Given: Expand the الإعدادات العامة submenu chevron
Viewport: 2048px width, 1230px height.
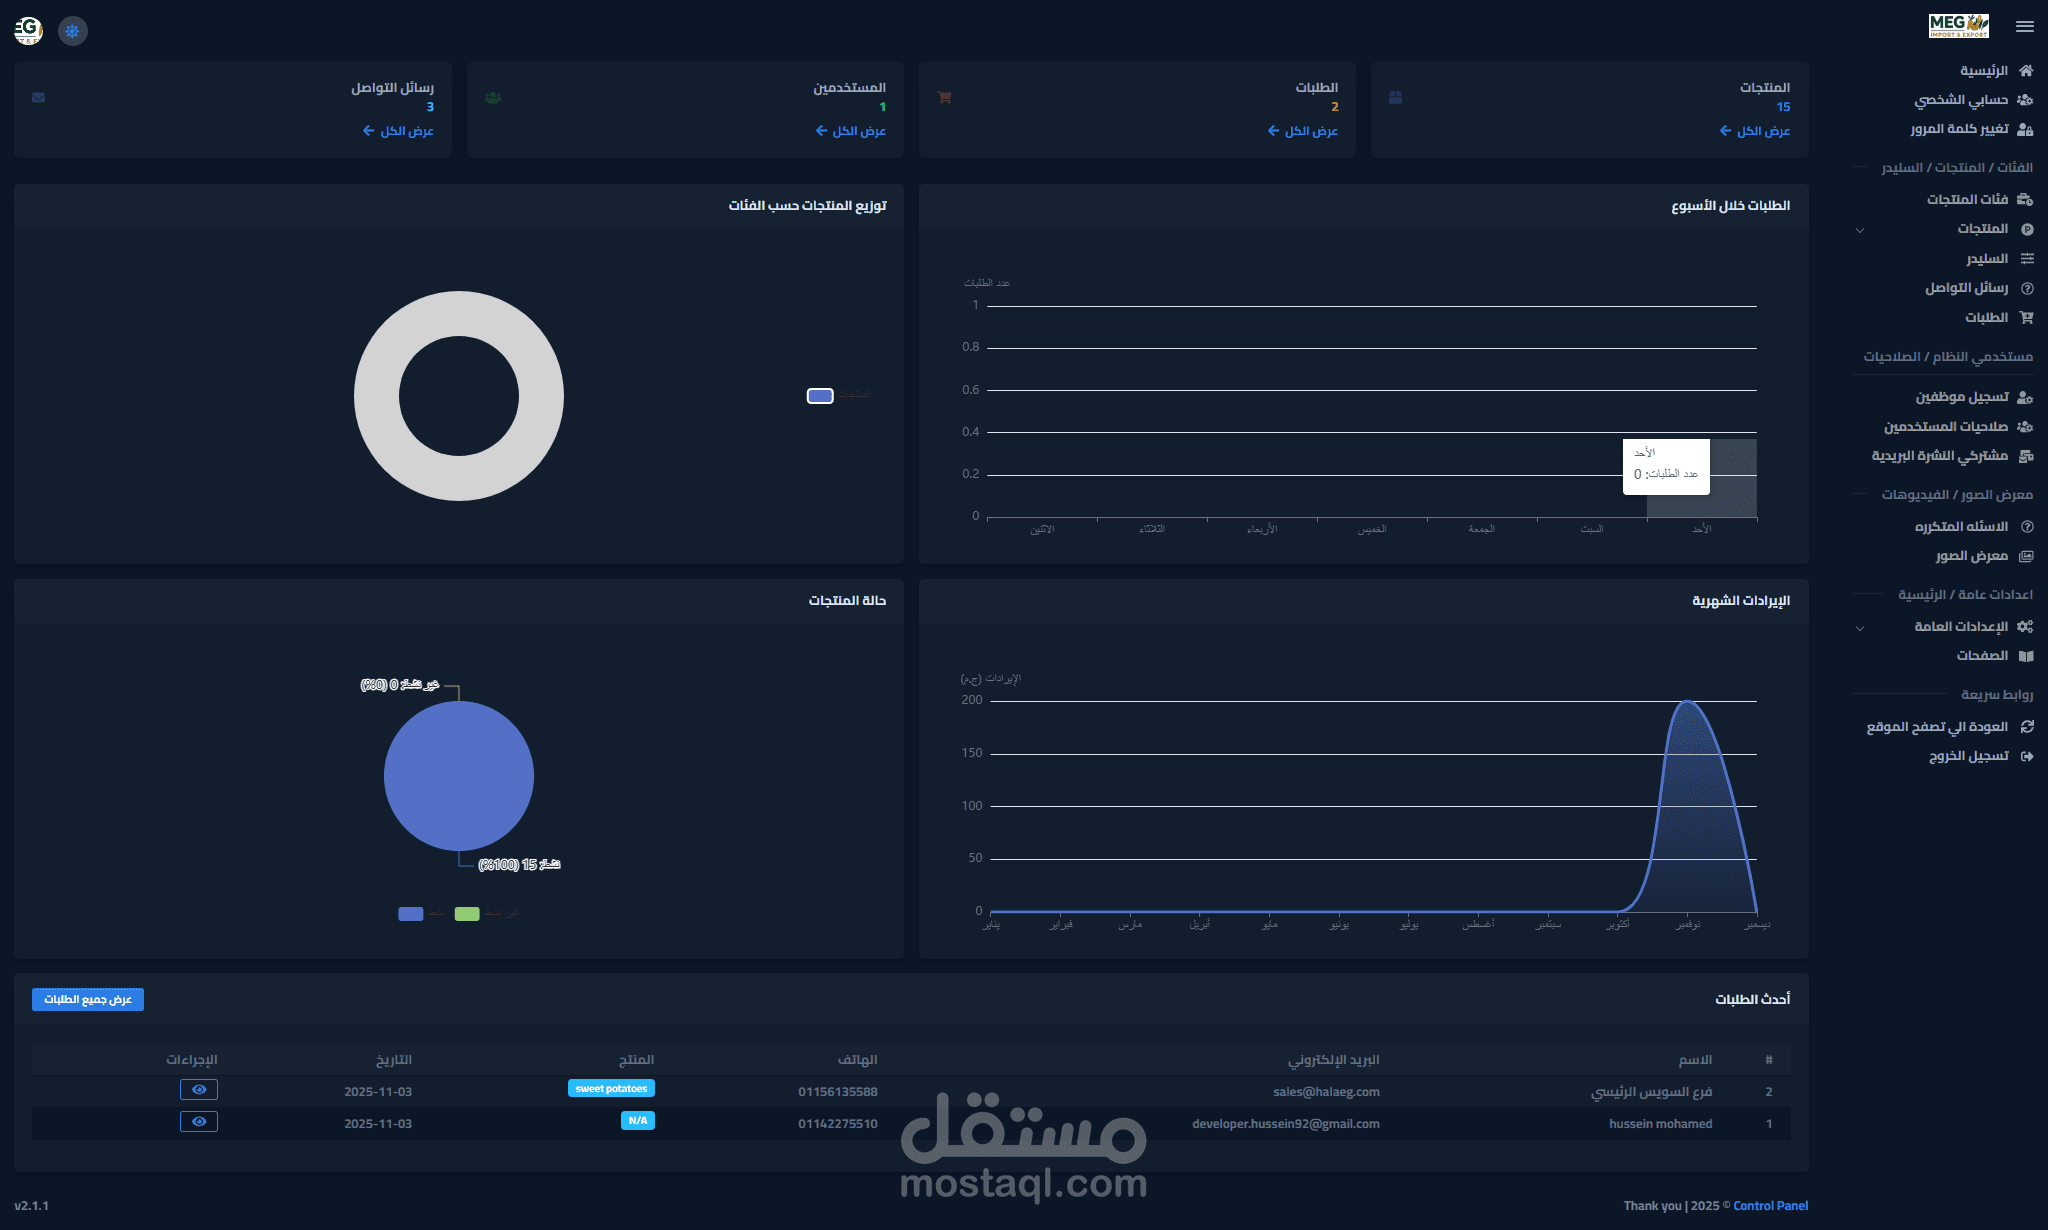Looking at the screenshot, I should tap(1860, 628).
